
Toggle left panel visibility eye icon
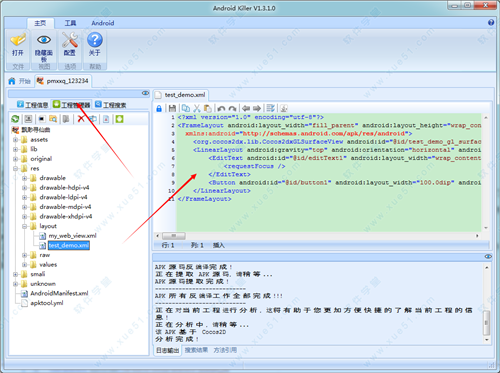pos(145,93)
